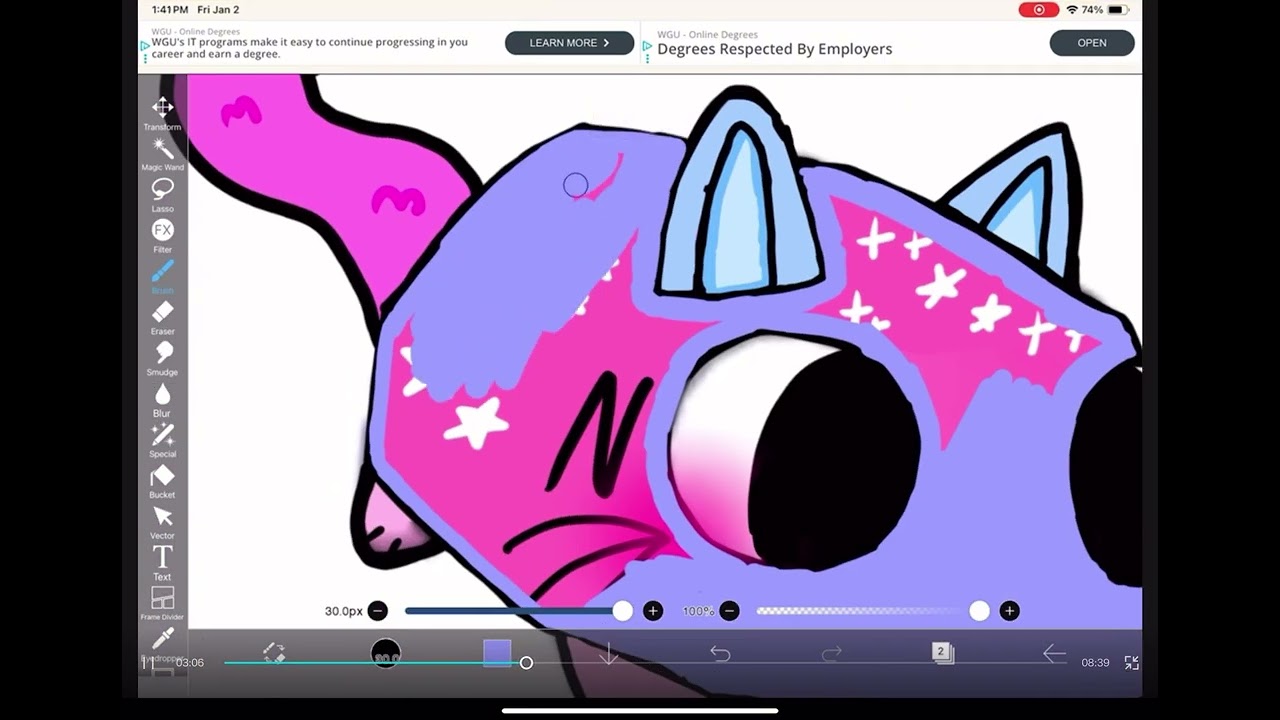Increase brush size with plus button
Screen dimensions: 1280x720
tap(653, 611)
